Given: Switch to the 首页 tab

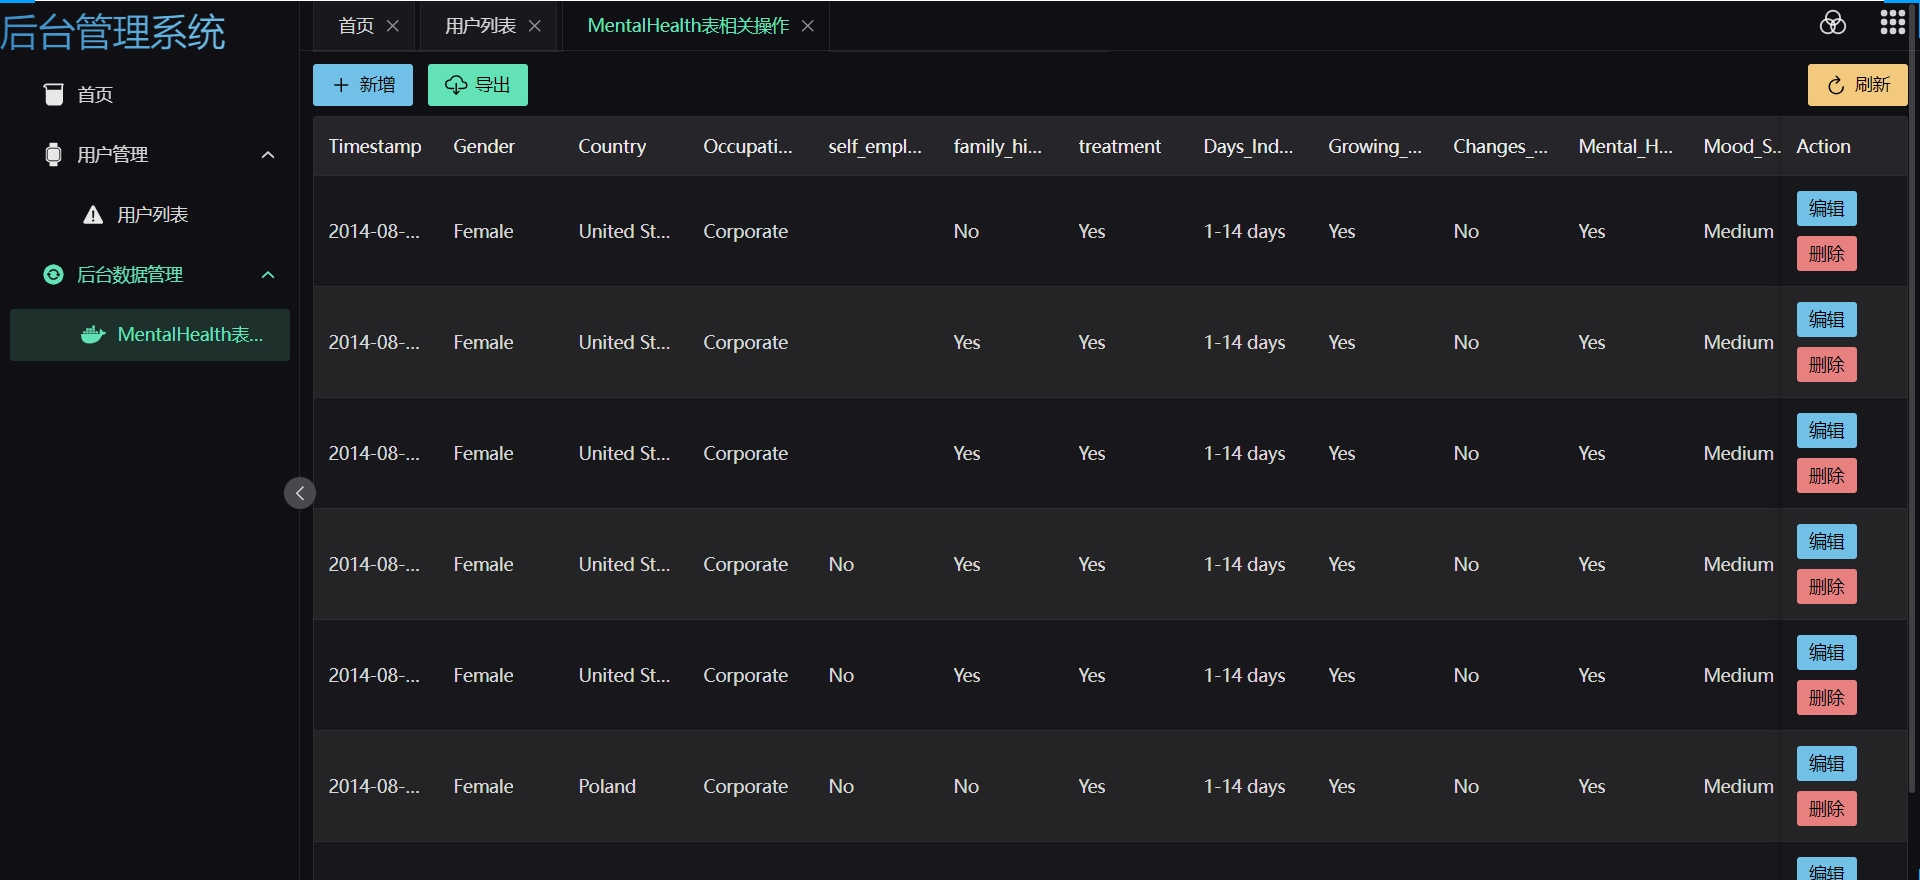Looking at the screenshot, I should point(356,26).
